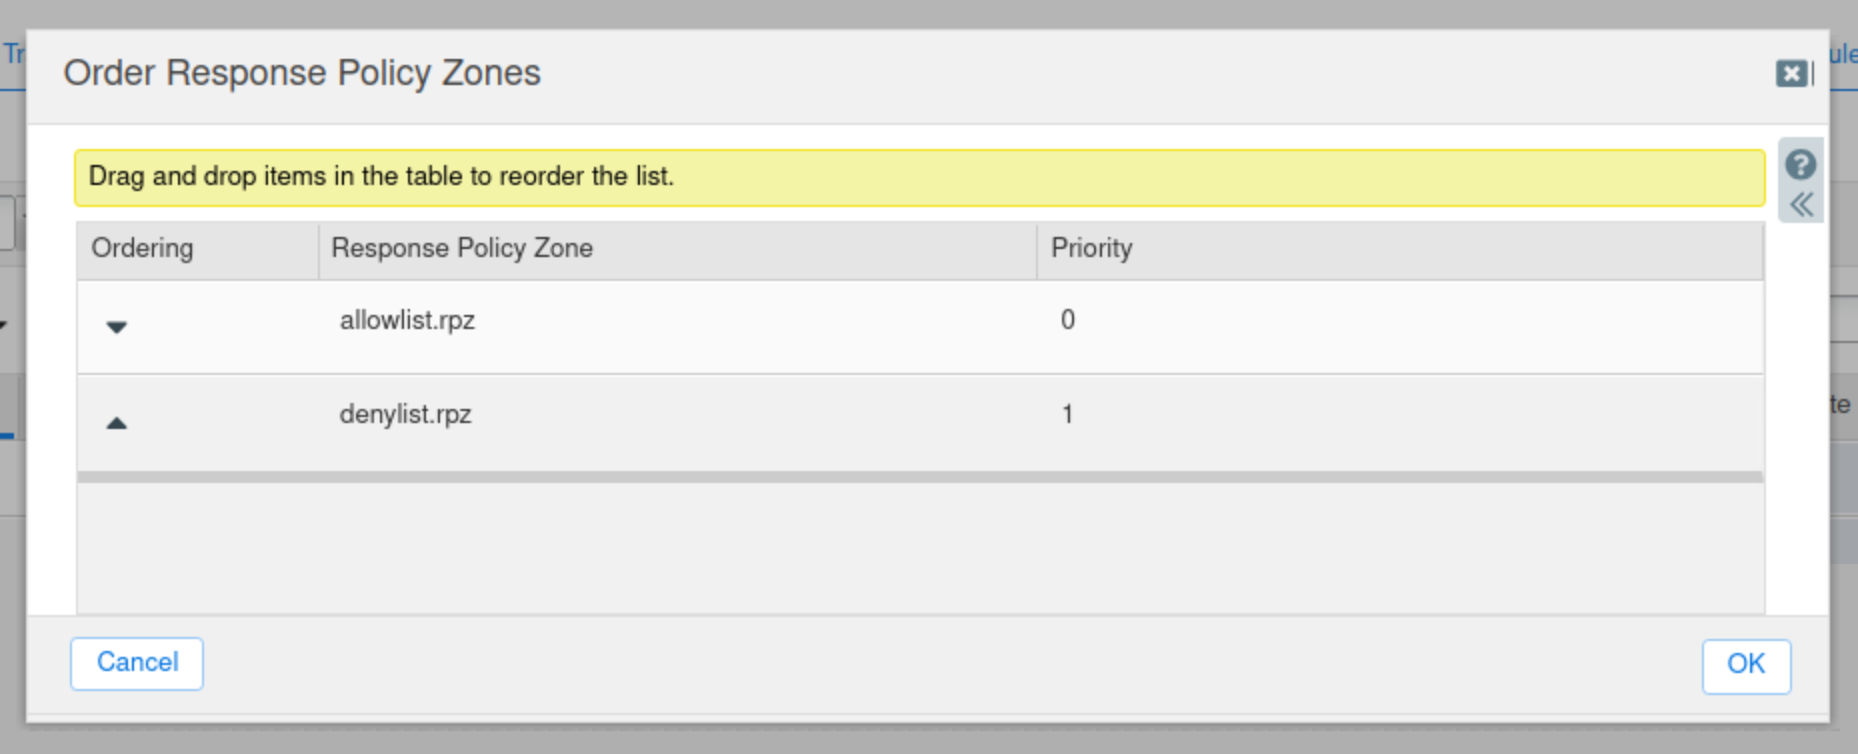Click the Ordering column header
This screenshot has height=754, width=1858.
[142, 249]
